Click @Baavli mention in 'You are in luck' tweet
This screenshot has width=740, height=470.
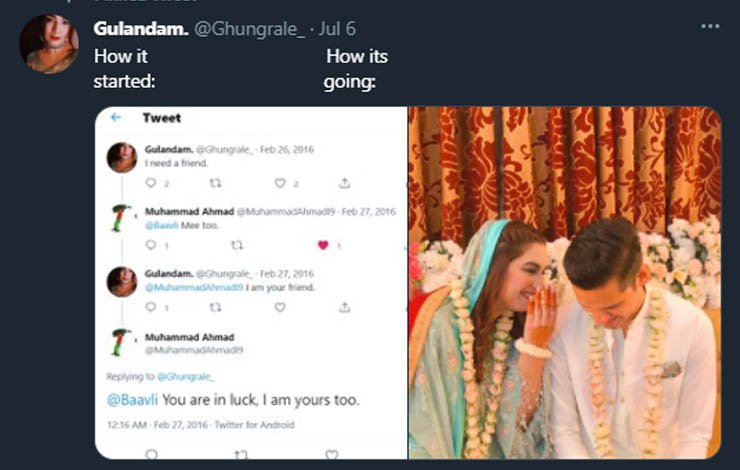pos(132,400)
